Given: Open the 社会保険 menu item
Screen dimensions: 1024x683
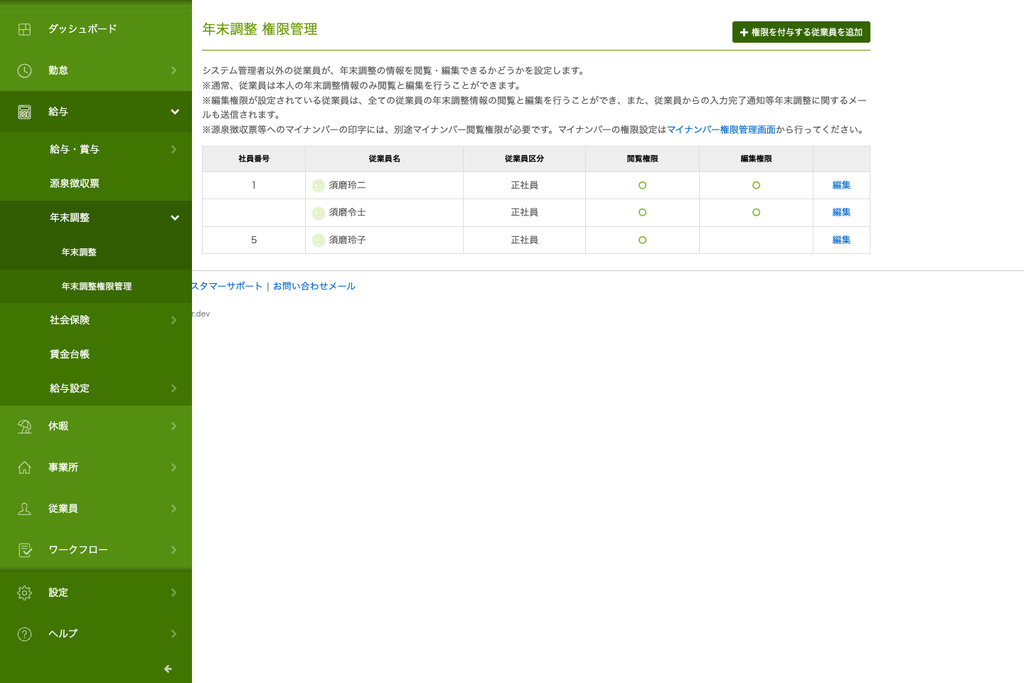Looking at the screenshot, I should 96,320.
